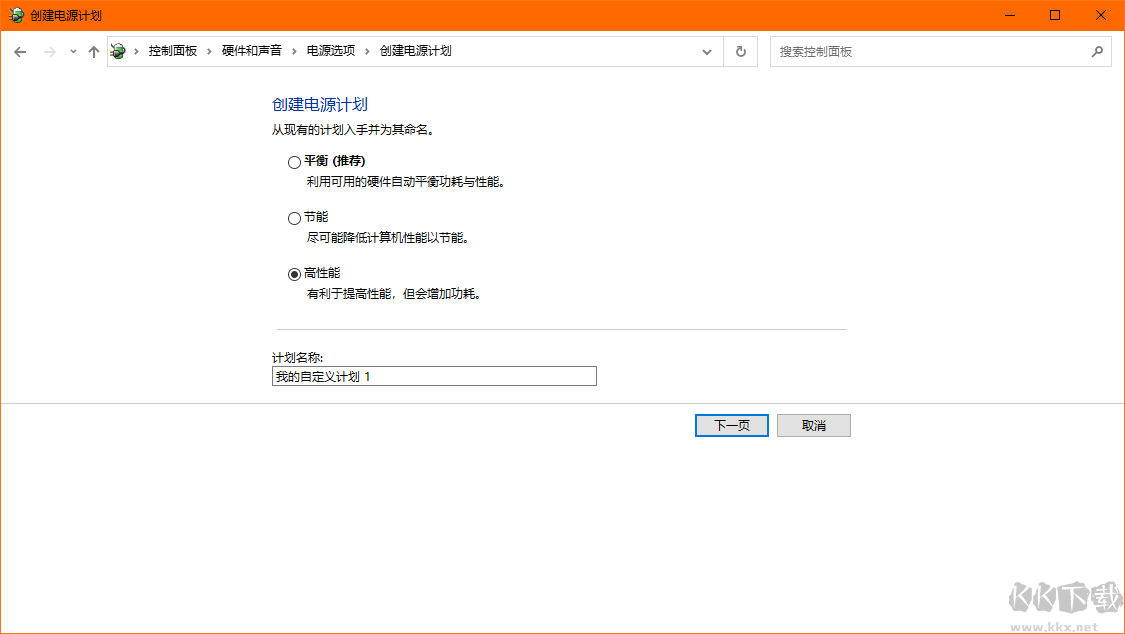Navigate to 控制面板 via the breadcrumb
The width and height of the screenshot is (1125, 634).
click(x=172, y=51)
